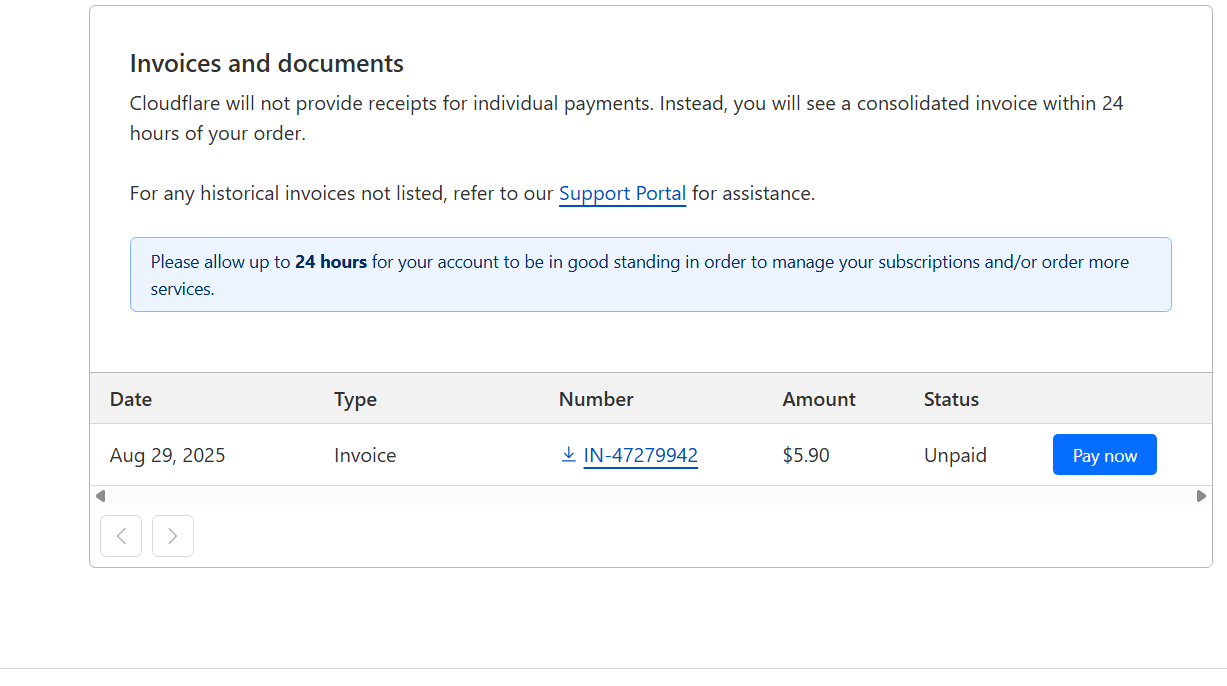Open the Support Portal link
This screenshot has height=686, width=1227.
coord(622,194)
